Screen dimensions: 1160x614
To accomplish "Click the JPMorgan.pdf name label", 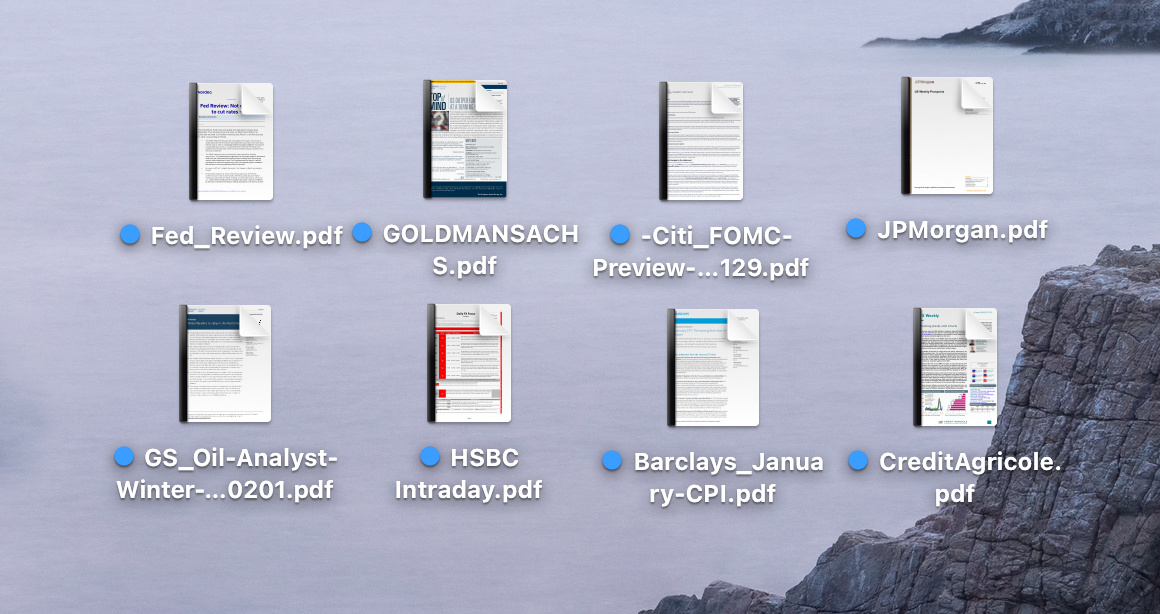I will point(961,230).
